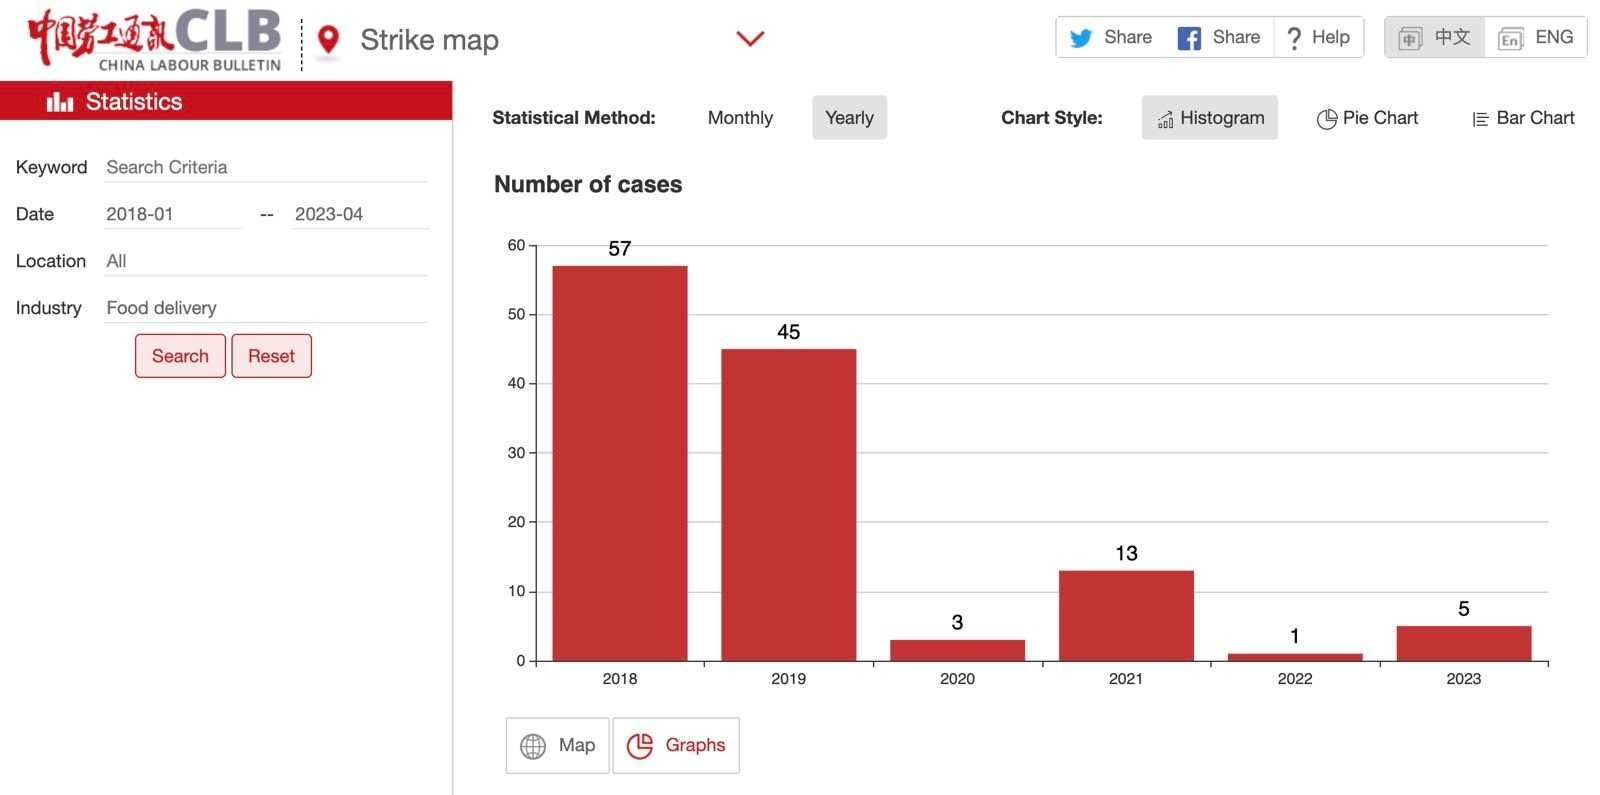Switch language to 中文

(x=1435, y=38)
